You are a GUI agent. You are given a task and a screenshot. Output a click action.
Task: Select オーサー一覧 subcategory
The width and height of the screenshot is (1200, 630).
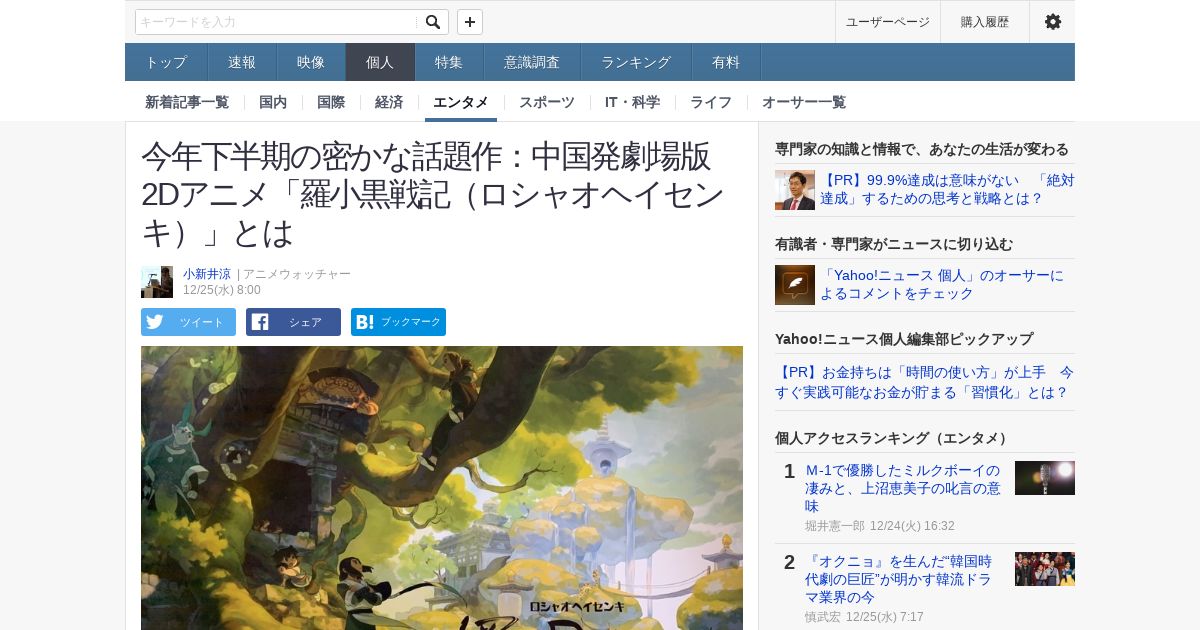coord(804,102)
